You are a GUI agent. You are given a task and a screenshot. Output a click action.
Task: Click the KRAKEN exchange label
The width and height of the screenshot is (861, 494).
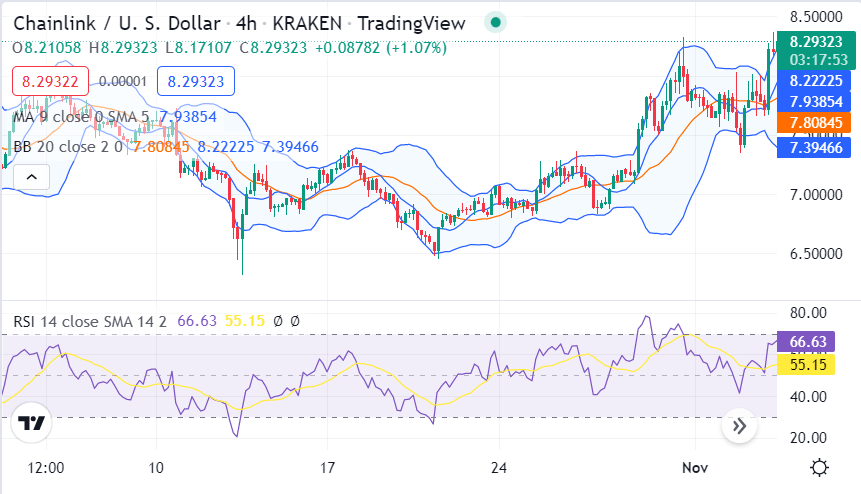307,24
